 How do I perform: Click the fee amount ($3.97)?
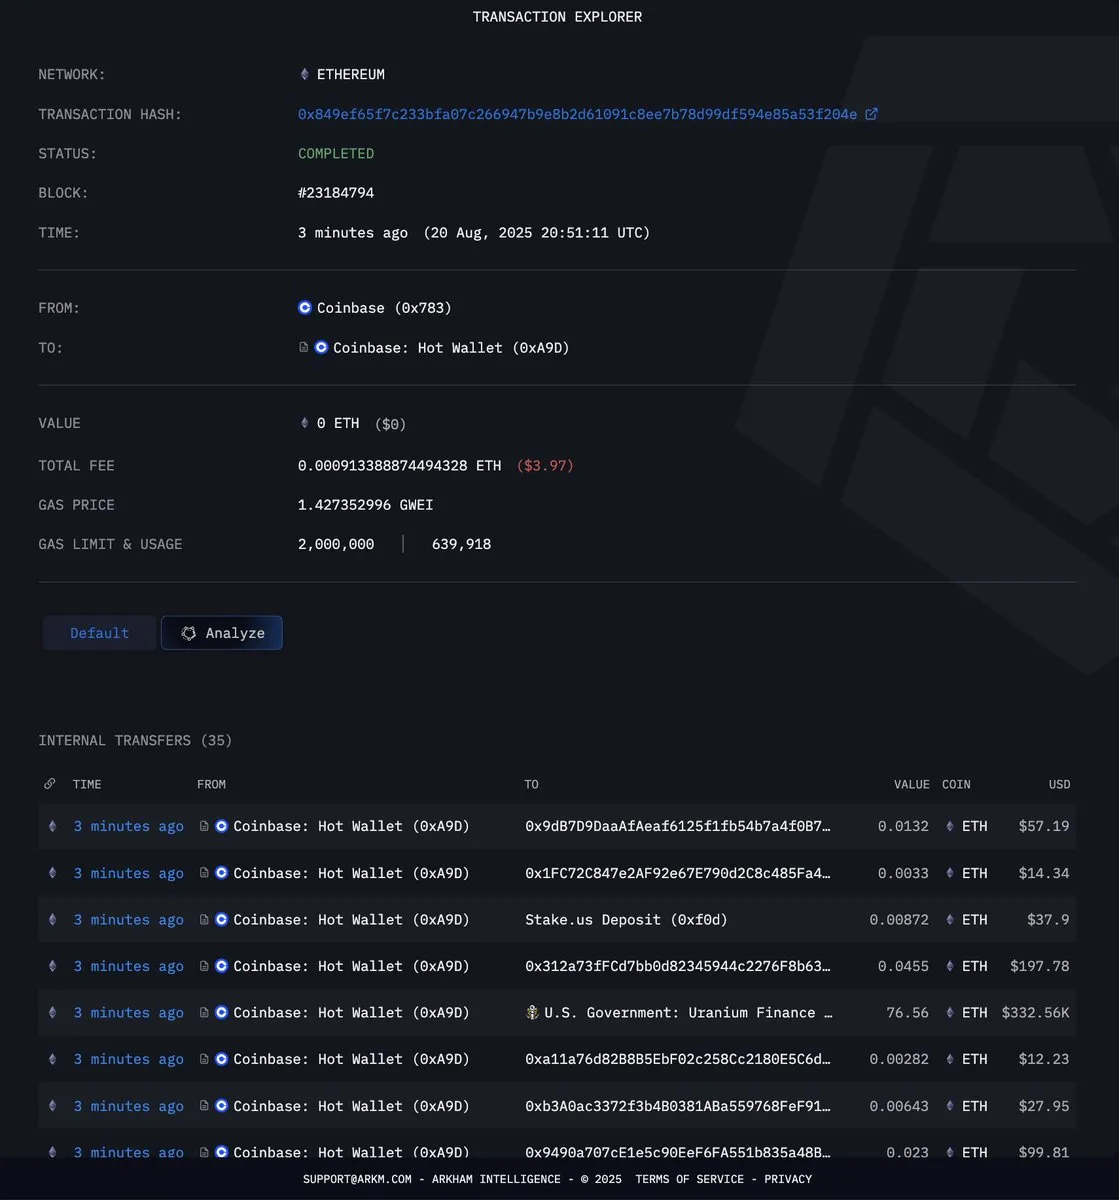(x=545, y=465)
